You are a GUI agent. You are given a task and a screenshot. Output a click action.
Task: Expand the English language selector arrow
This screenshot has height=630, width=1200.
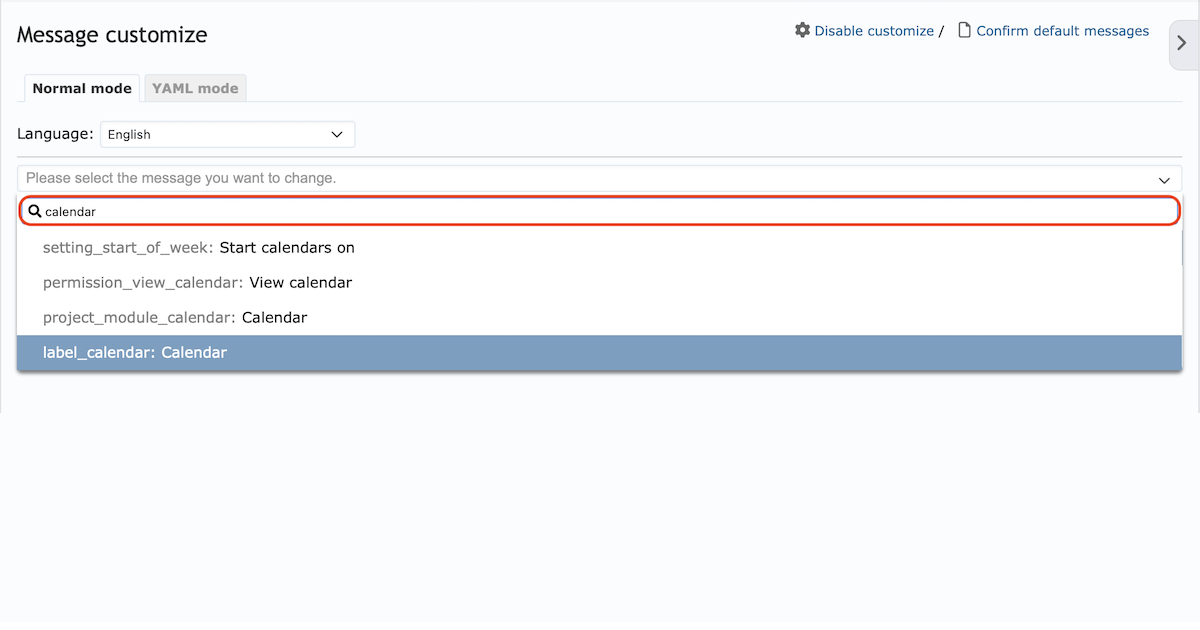click(337, 134)
